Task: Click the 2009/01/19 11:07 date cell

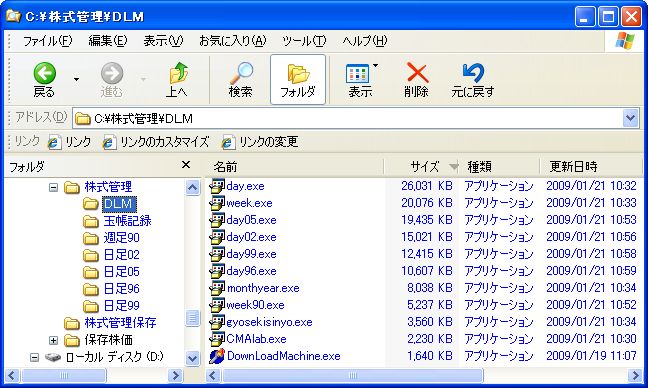Action: point(591,356)
